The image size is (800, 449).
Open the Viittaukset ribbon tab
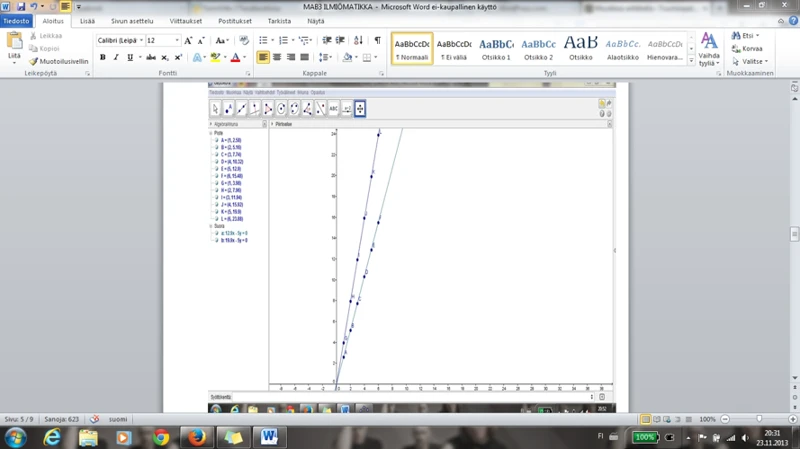point(187,20)
